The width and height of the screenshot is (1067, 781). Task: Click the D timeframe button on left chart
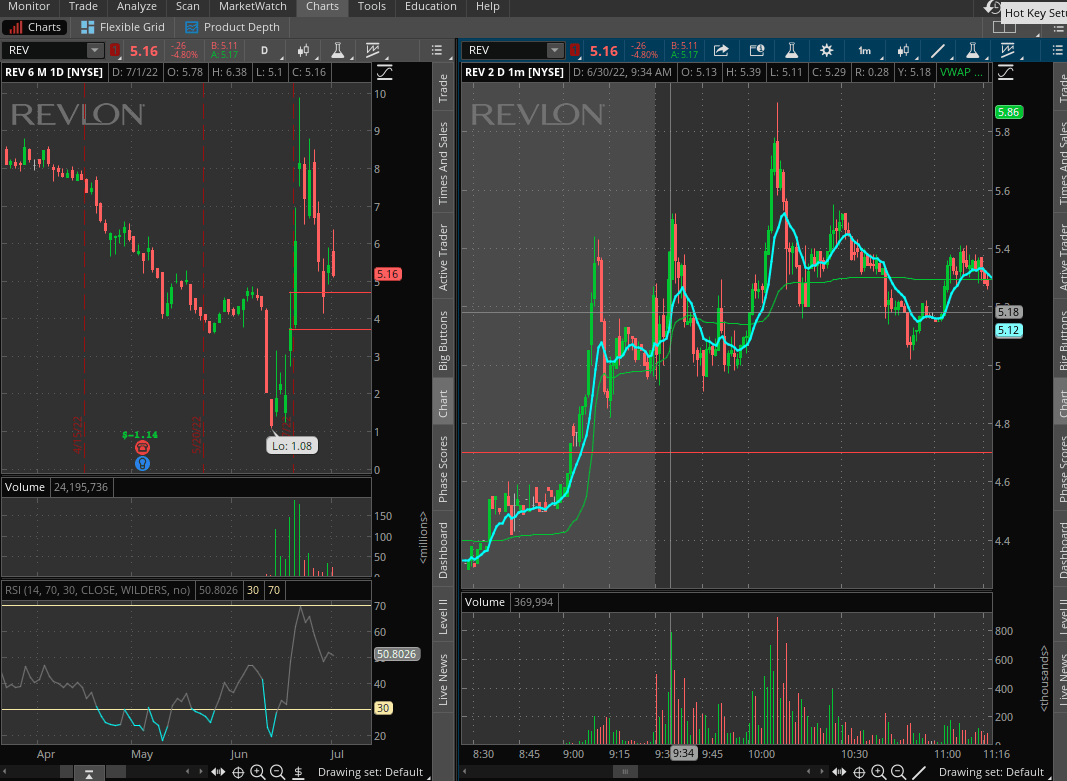[x=265, y=50]
